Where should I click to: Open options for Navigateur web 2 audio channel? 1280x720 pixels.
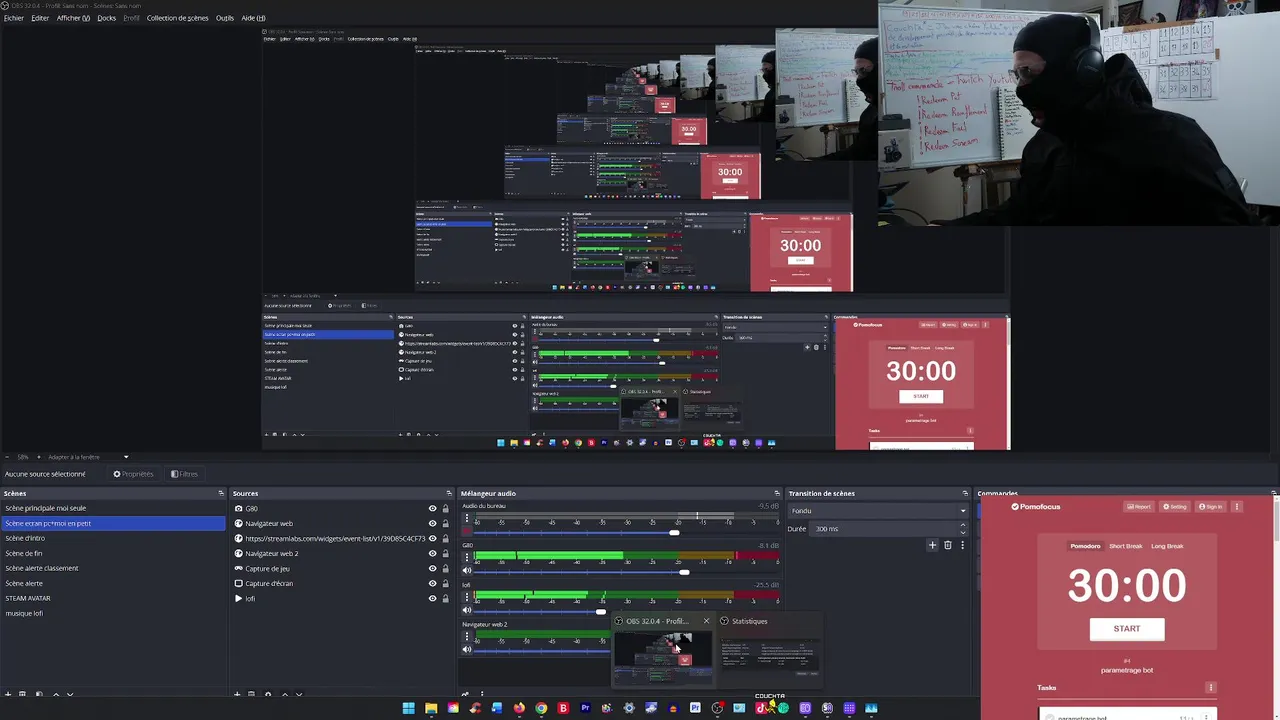[x=466, y=636]
